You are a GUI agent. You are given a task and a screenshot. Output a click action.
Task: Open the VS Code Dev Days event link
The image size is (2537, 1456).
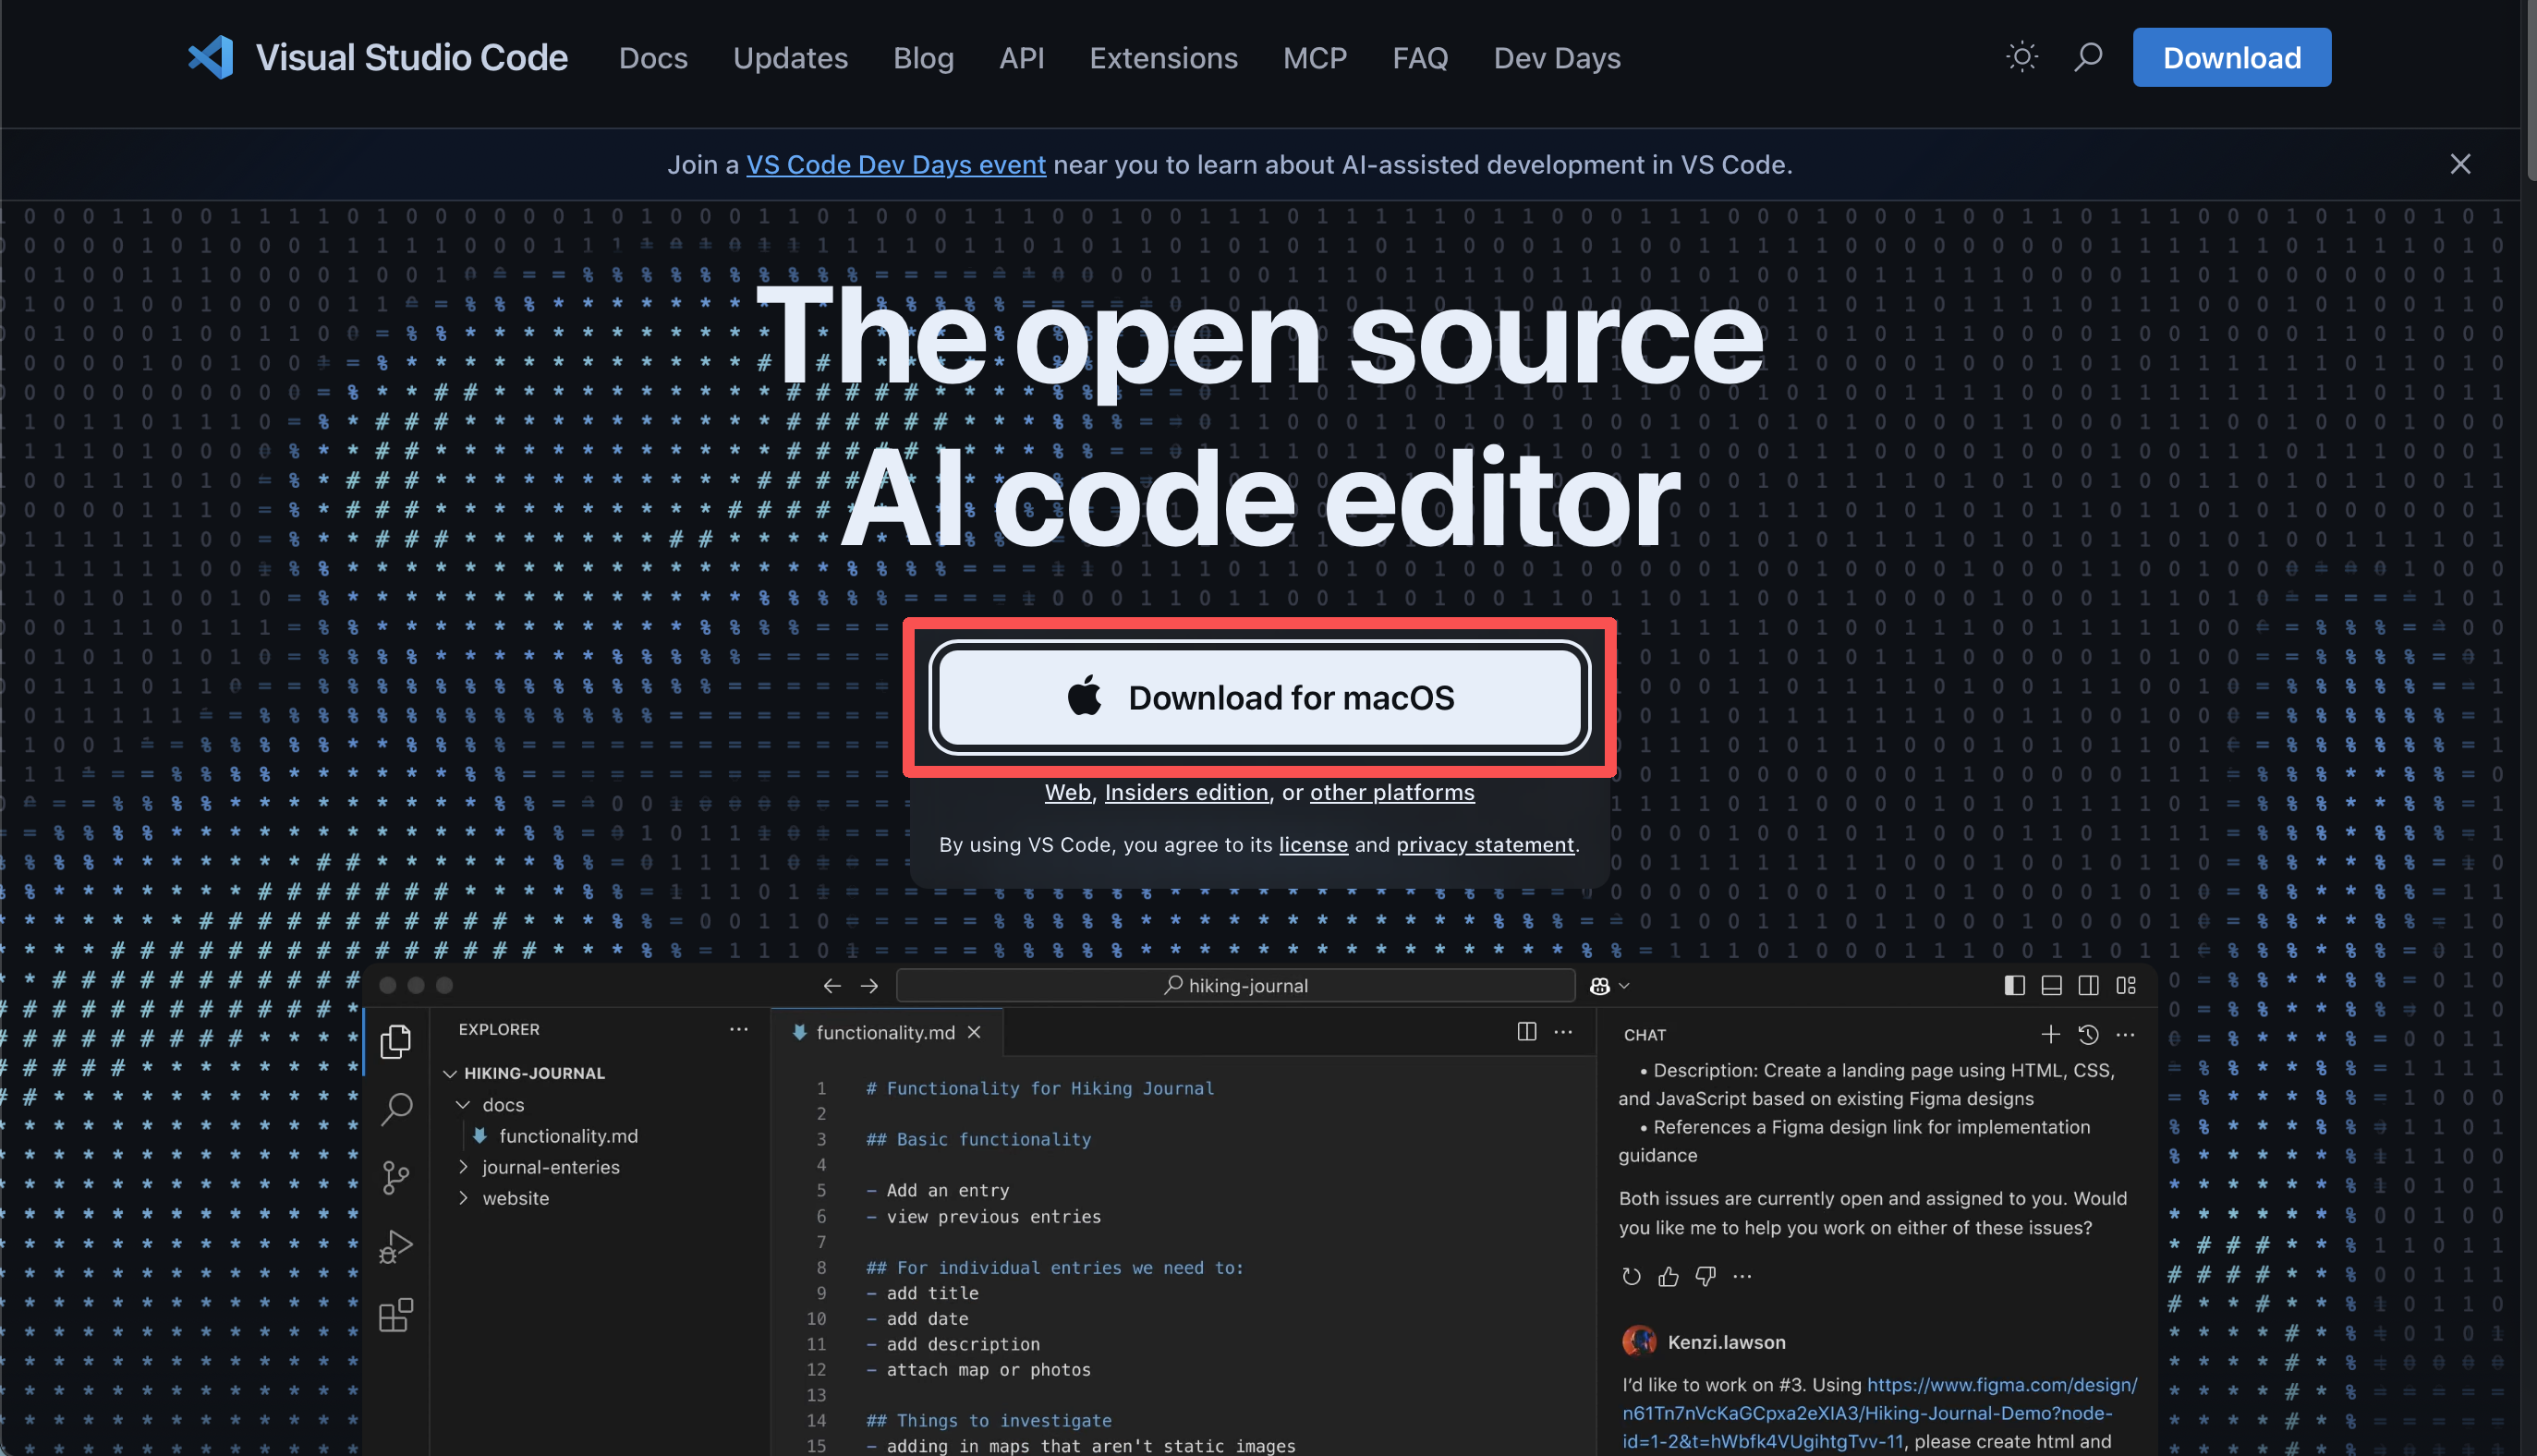[x=895, y=165]
